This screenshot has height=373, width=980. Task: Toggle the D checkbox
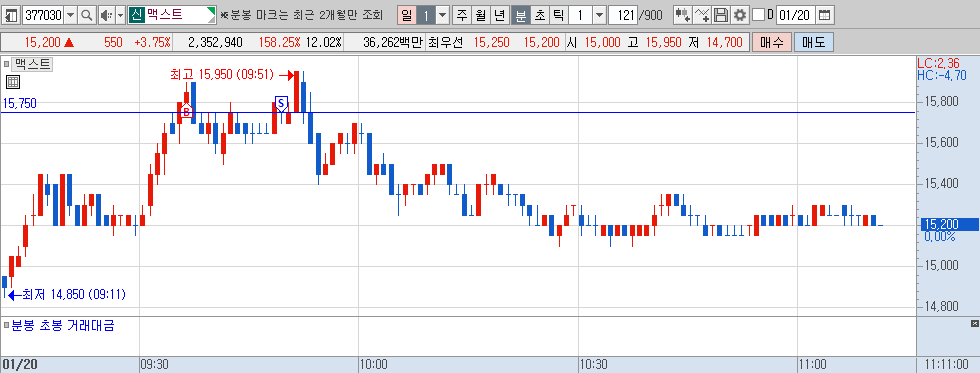pyautogui.click(x=758, y=14)
